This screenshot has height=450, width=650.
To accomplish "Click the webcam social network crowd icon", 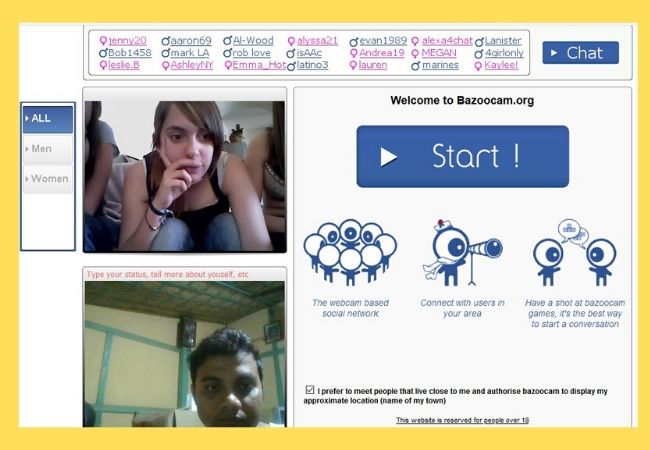I will 350,252.
